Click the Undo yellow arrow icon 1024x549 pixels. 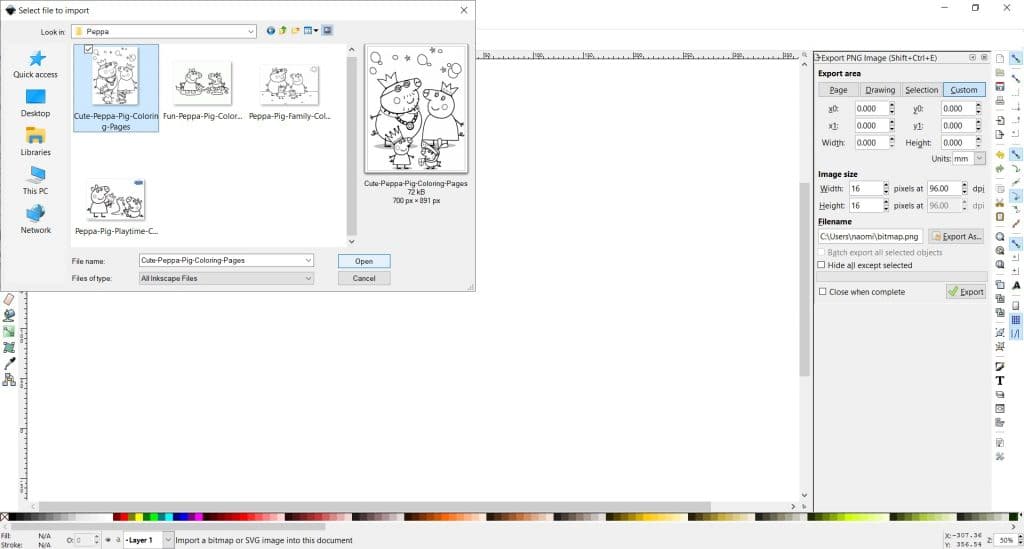(x=1000, y=155)
